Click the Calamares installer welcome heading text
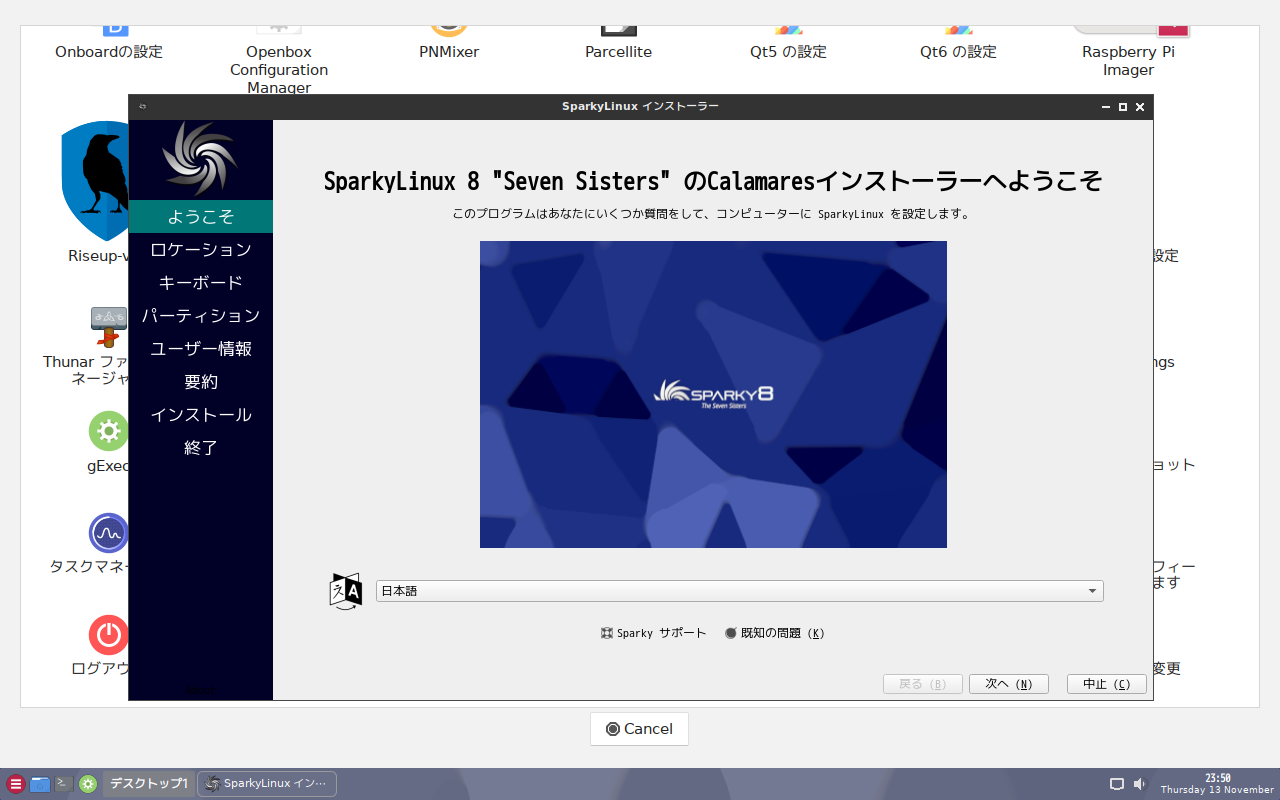Image resolution: width=1280 pixels, height=800 pixels. 713,181
